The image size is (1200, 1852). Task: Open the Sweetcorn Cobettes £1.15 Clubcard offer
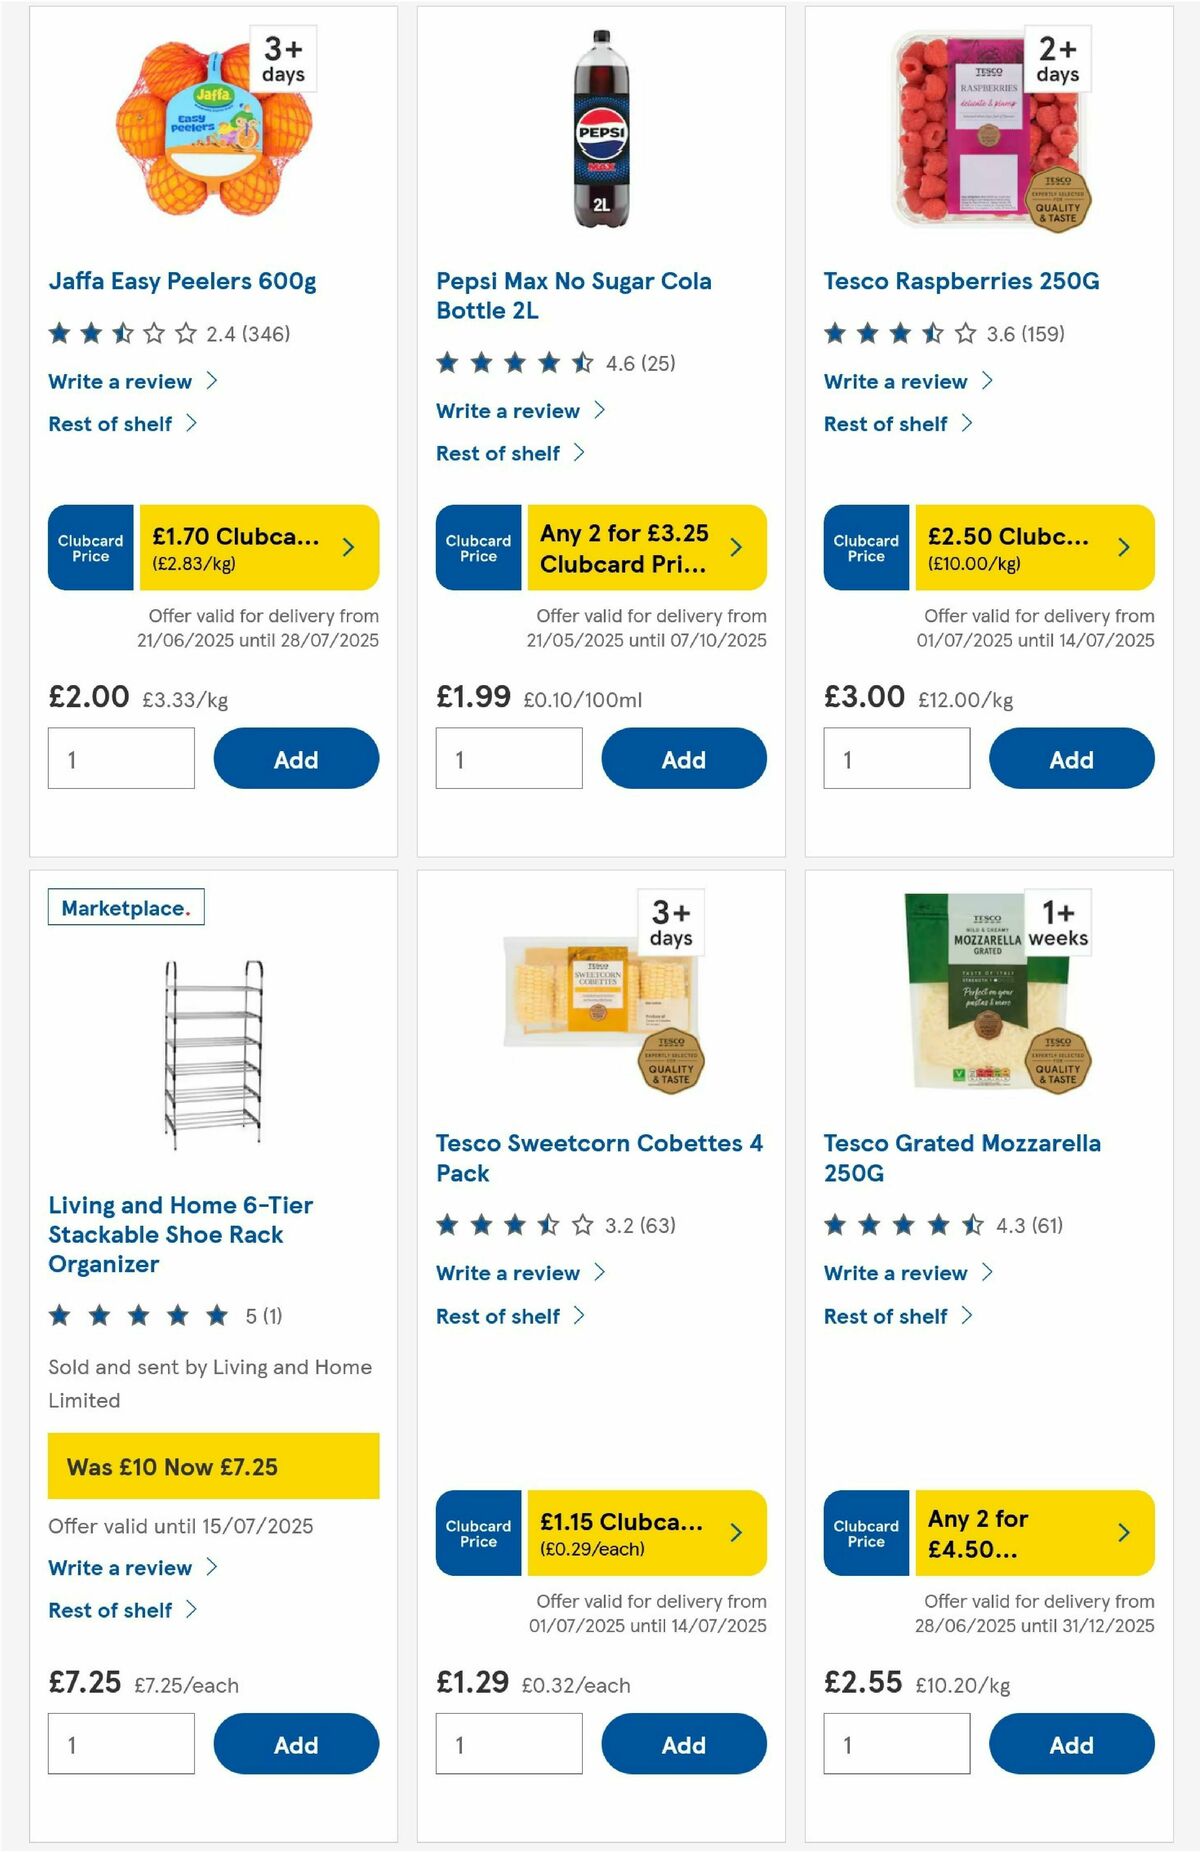pyautogui.click(x=645, y=1533)
